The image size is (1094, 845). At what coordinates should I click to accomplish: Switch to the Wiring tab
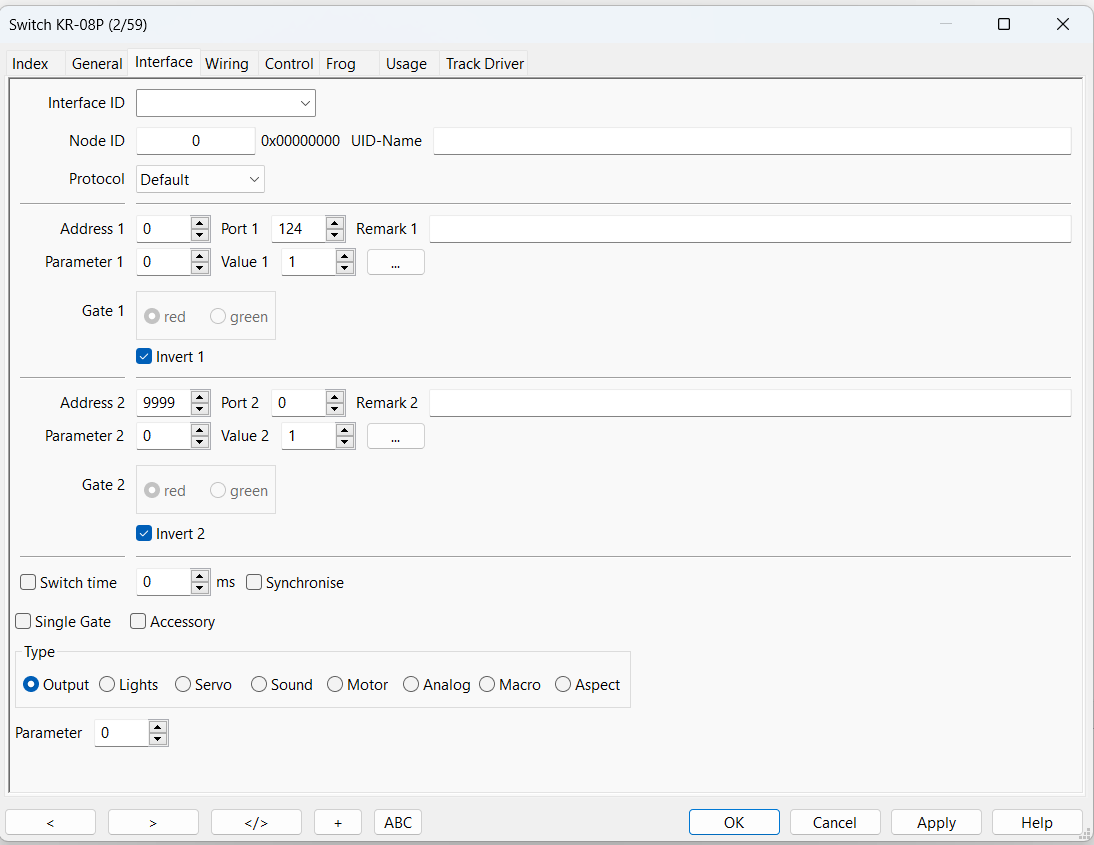[x=227, y=64]
